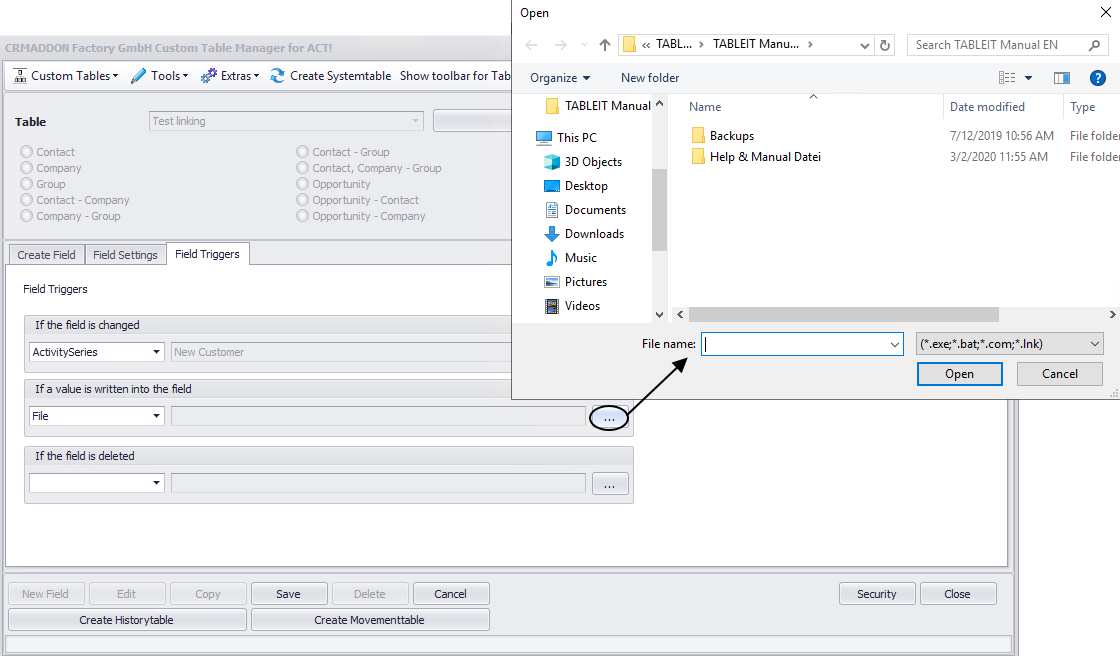The width and height of the screenshot is (1120, 656).
Task: Click the up-one-level navigation arrow
Action: [604, 44]
